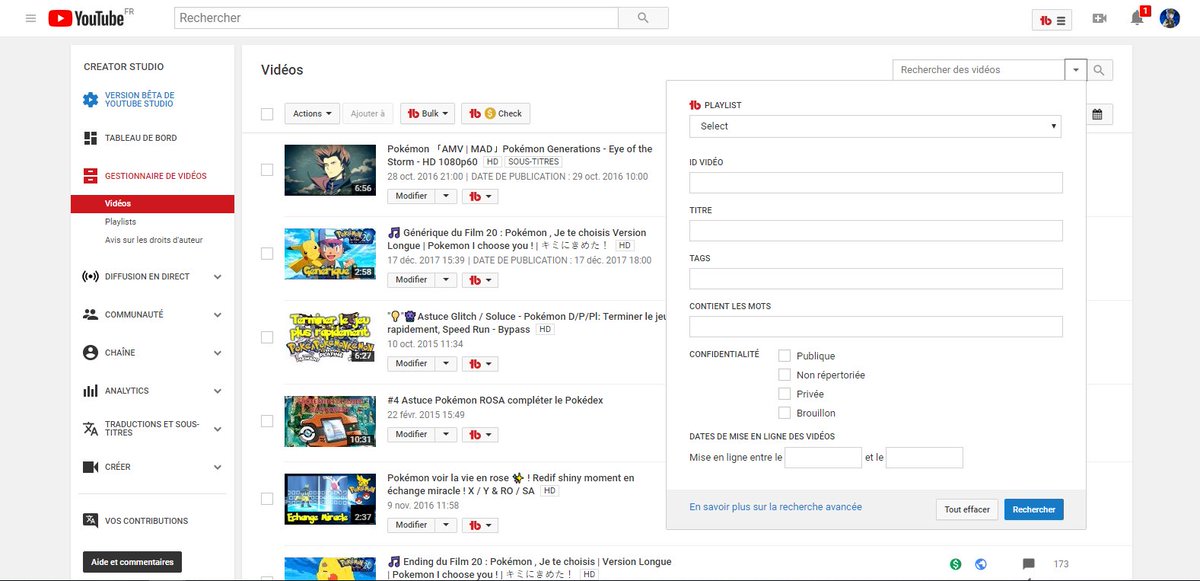This screenshot has width=1200, height=581.
Task: Open En savoir plus sur la recherche avancée
Action: pyautogui.click(x=775, y=507)
